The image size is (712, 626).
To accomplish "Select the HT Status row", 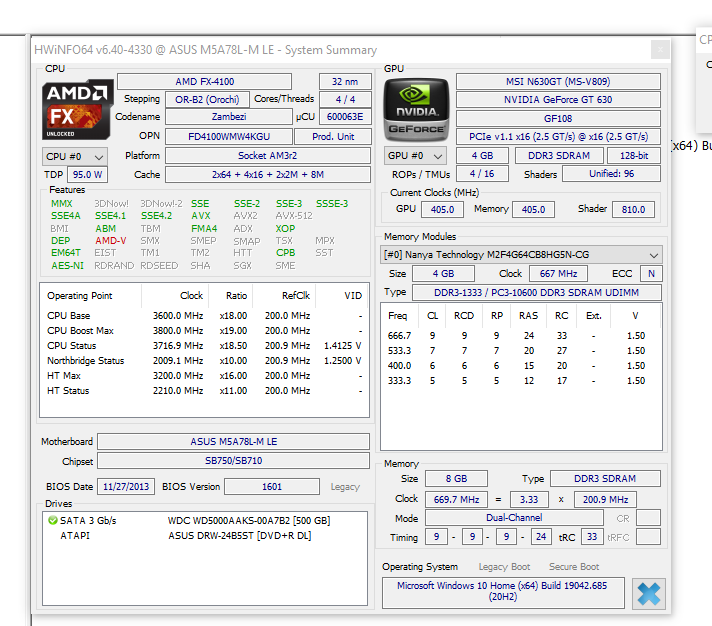I will click(x=204, y=390).
